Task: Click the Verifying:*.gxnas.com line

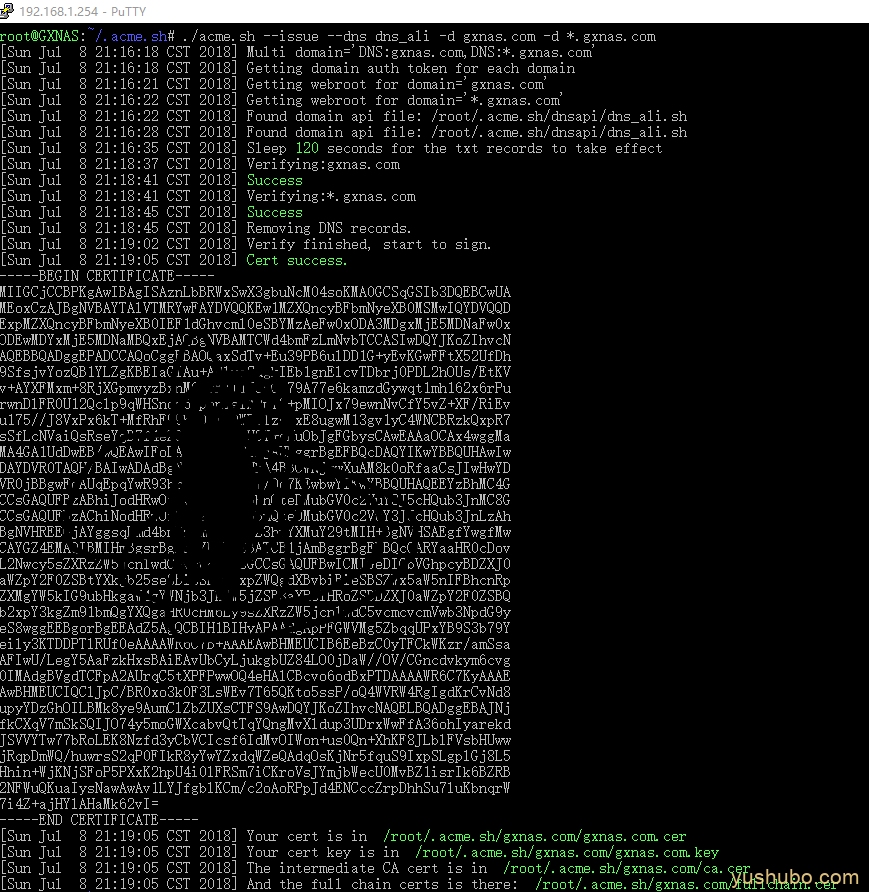Action: point(330,196)
